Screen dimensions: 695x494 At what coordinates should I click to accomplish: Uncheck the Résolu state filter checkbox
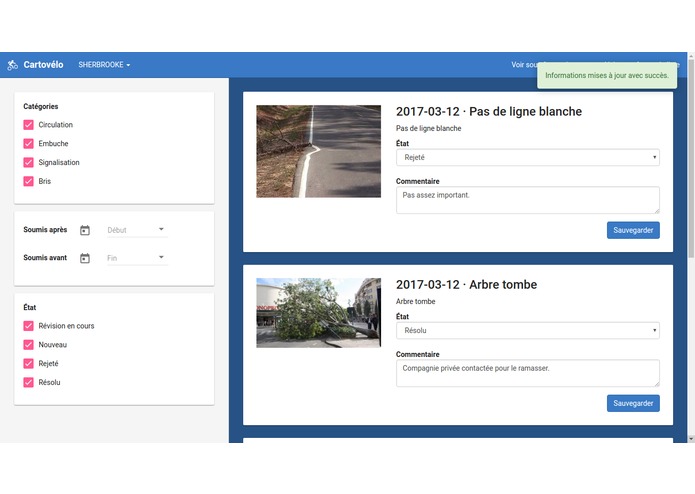tap(28, 382)
